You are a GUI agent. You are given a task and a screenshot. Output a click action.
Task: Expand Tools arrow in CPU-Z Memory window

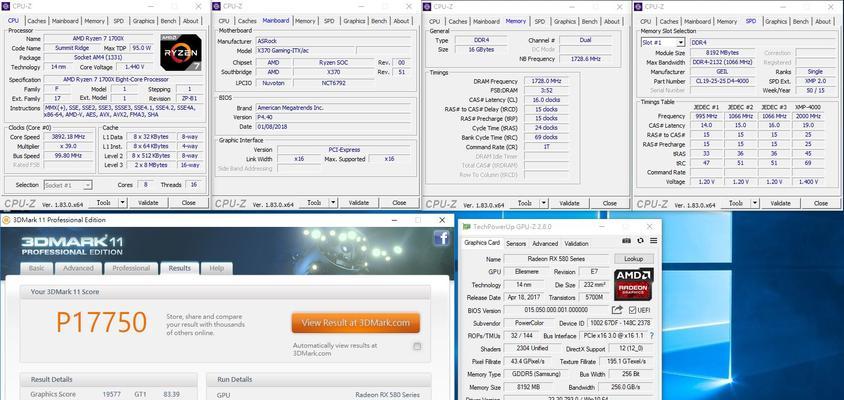(544, 203)
